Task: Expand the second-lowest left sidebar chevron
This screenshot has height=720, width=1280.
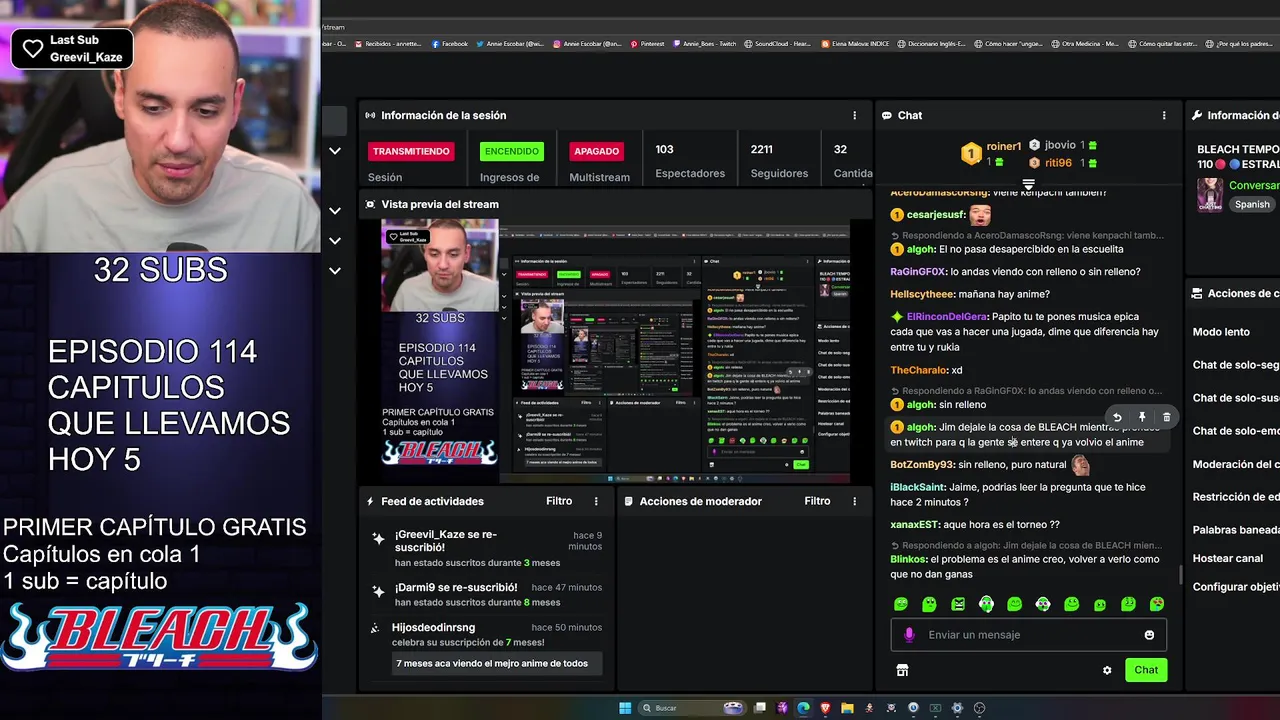Action: (x=335, y=241)
